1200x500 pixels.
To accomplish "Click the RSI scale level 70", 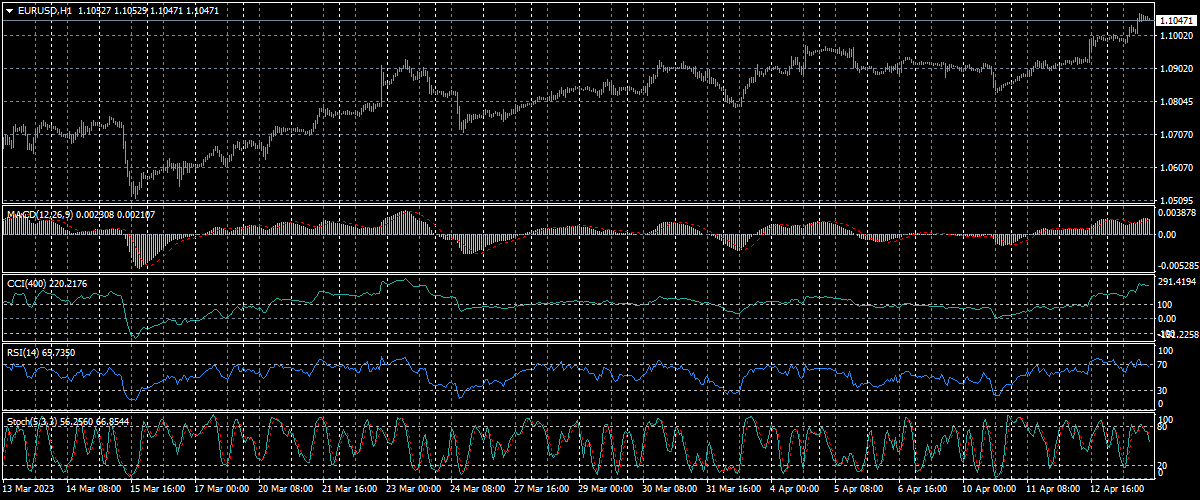I will click(1163, 366).
